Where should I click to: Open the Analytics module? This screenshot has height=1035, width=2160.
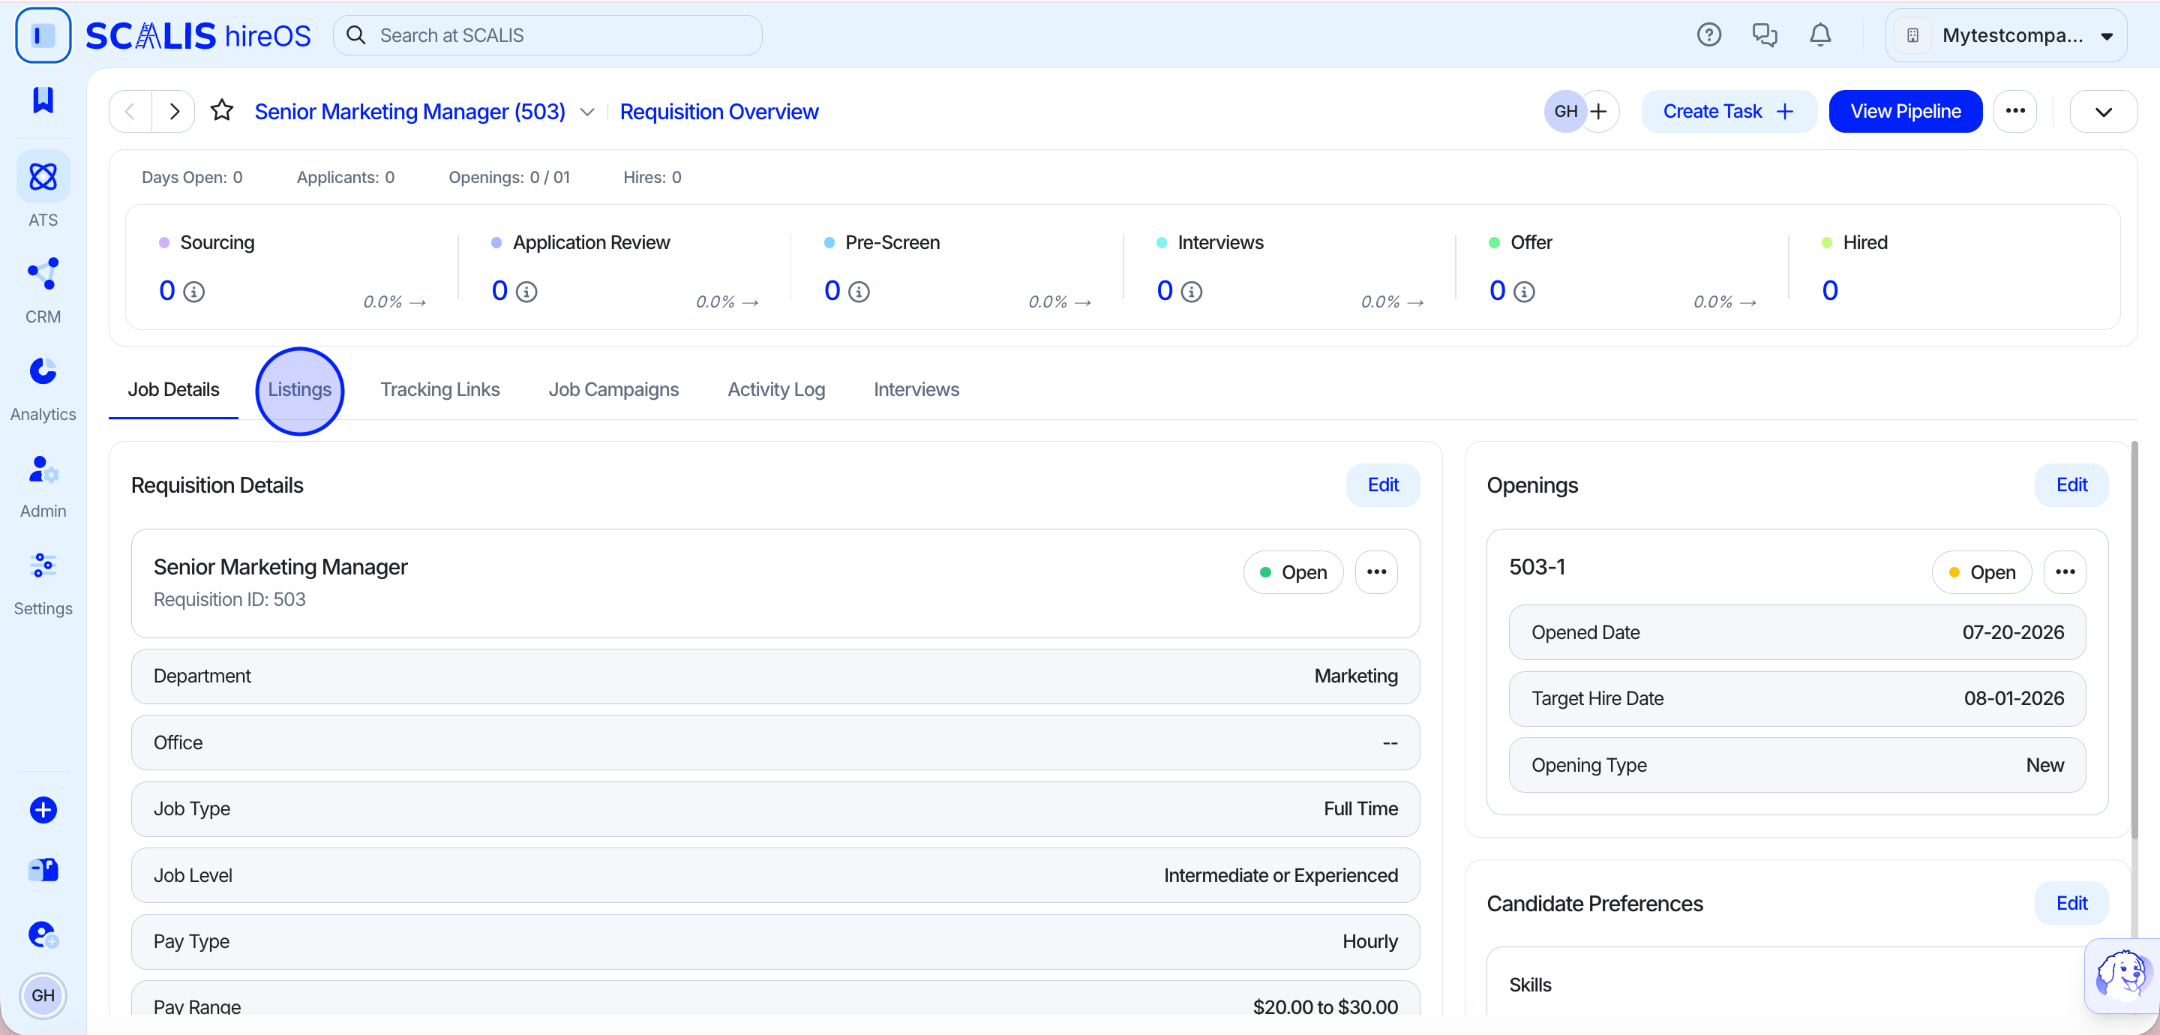43,389
